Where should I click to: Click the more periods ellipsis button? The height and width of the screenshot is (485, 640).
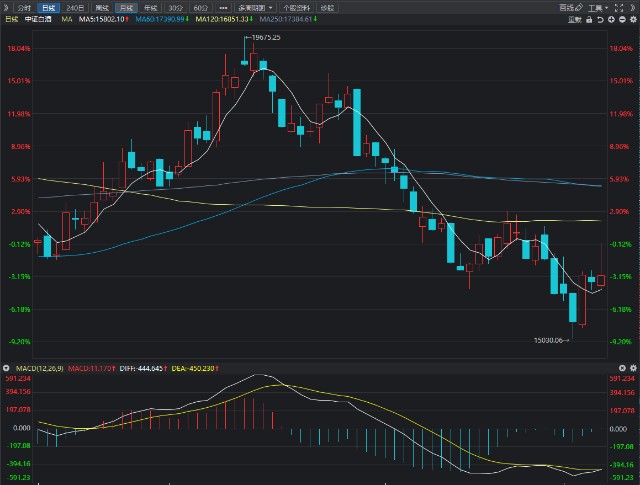(x=223, y=8)
